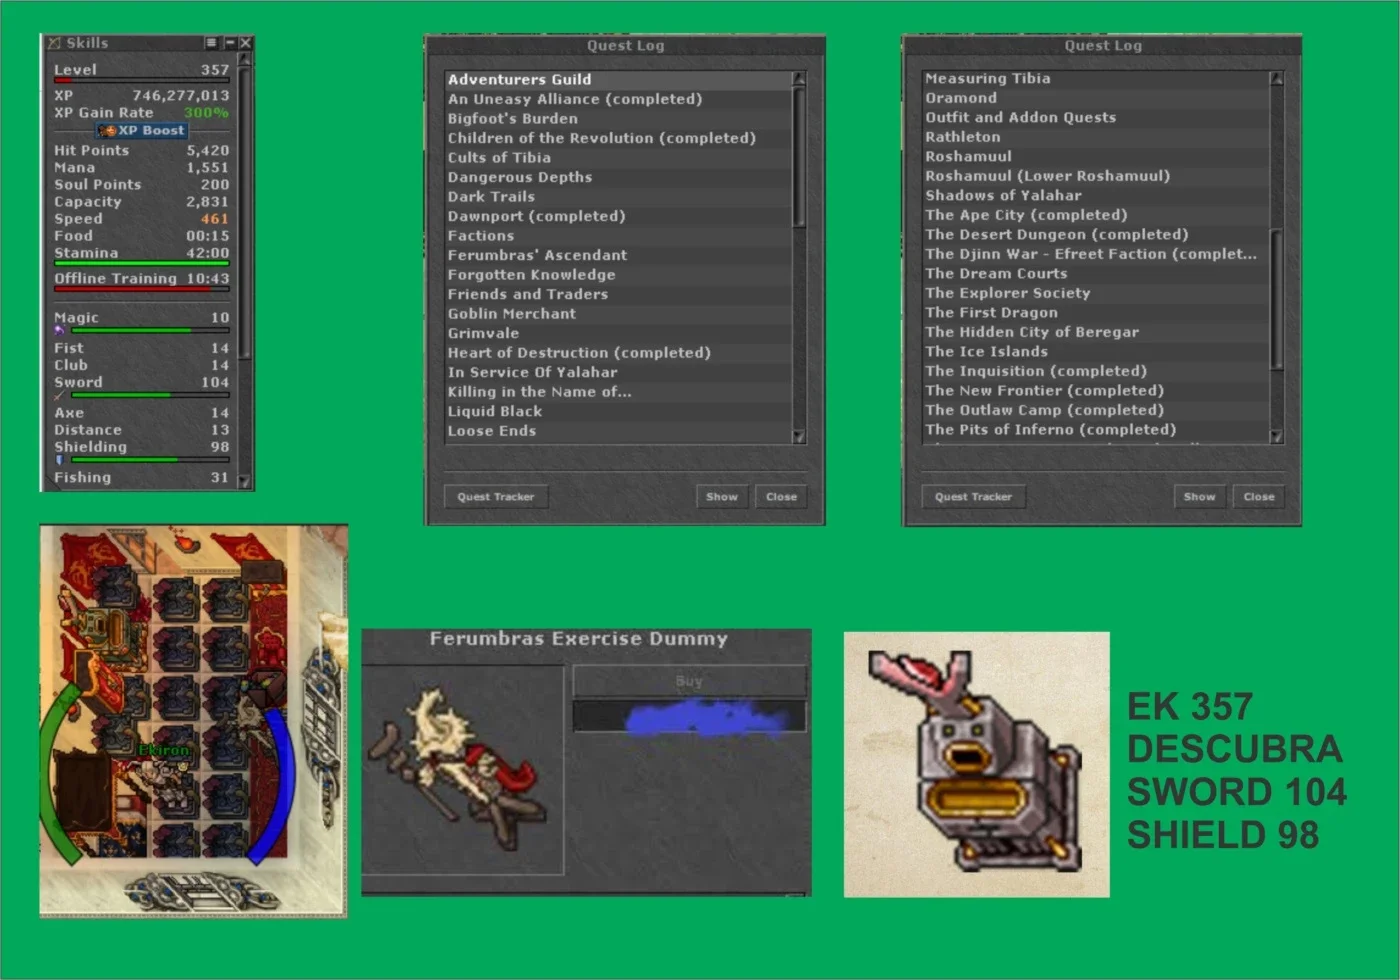Image resolution: width=1400 pixels, height=980 pixels.
Task: Click the Skills window scroll-up arrow
Action: (x=245, y=60)
